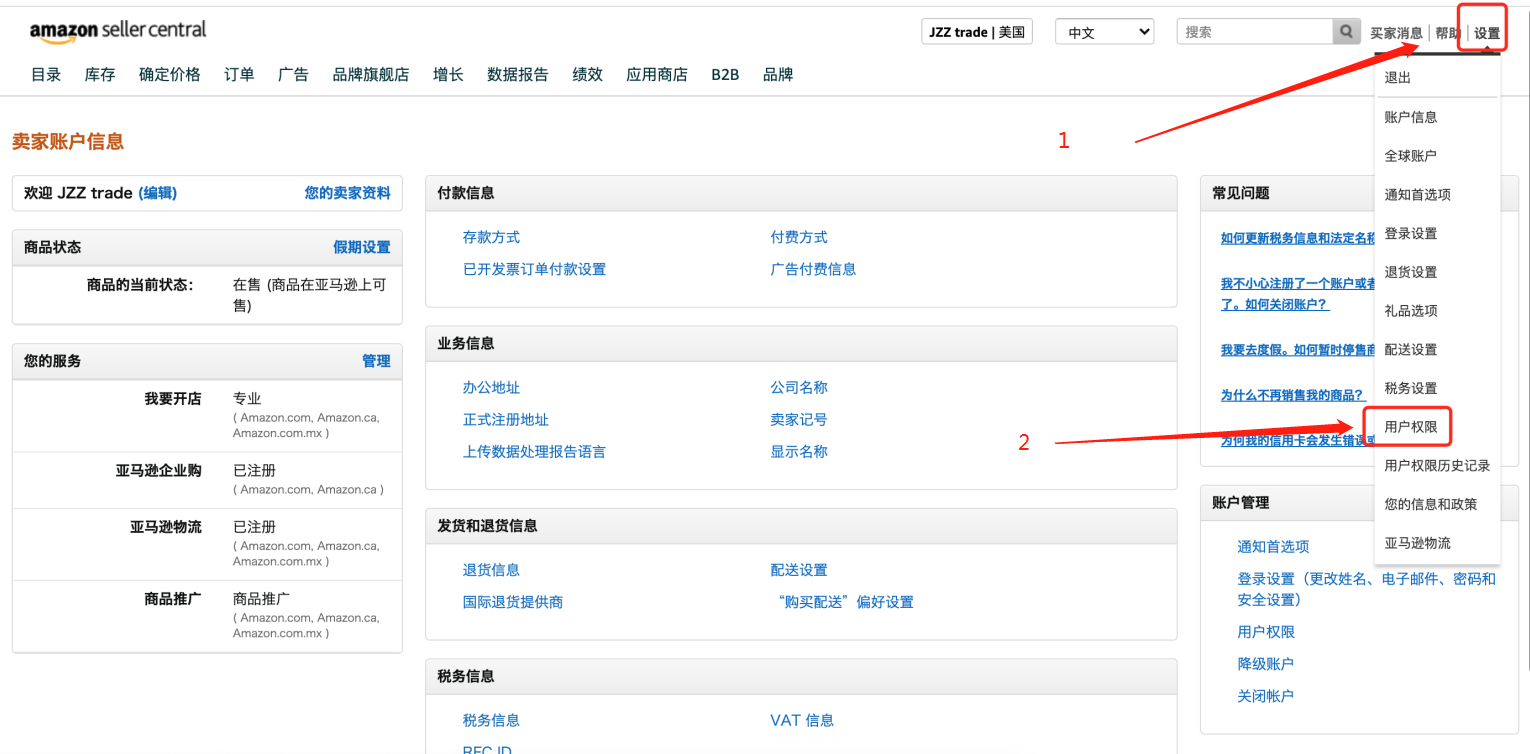The width and height of the screenshot is (1530, 754).
Task: Open 用户权限 link under 账户管理
Action: (x=1266, y=632)
